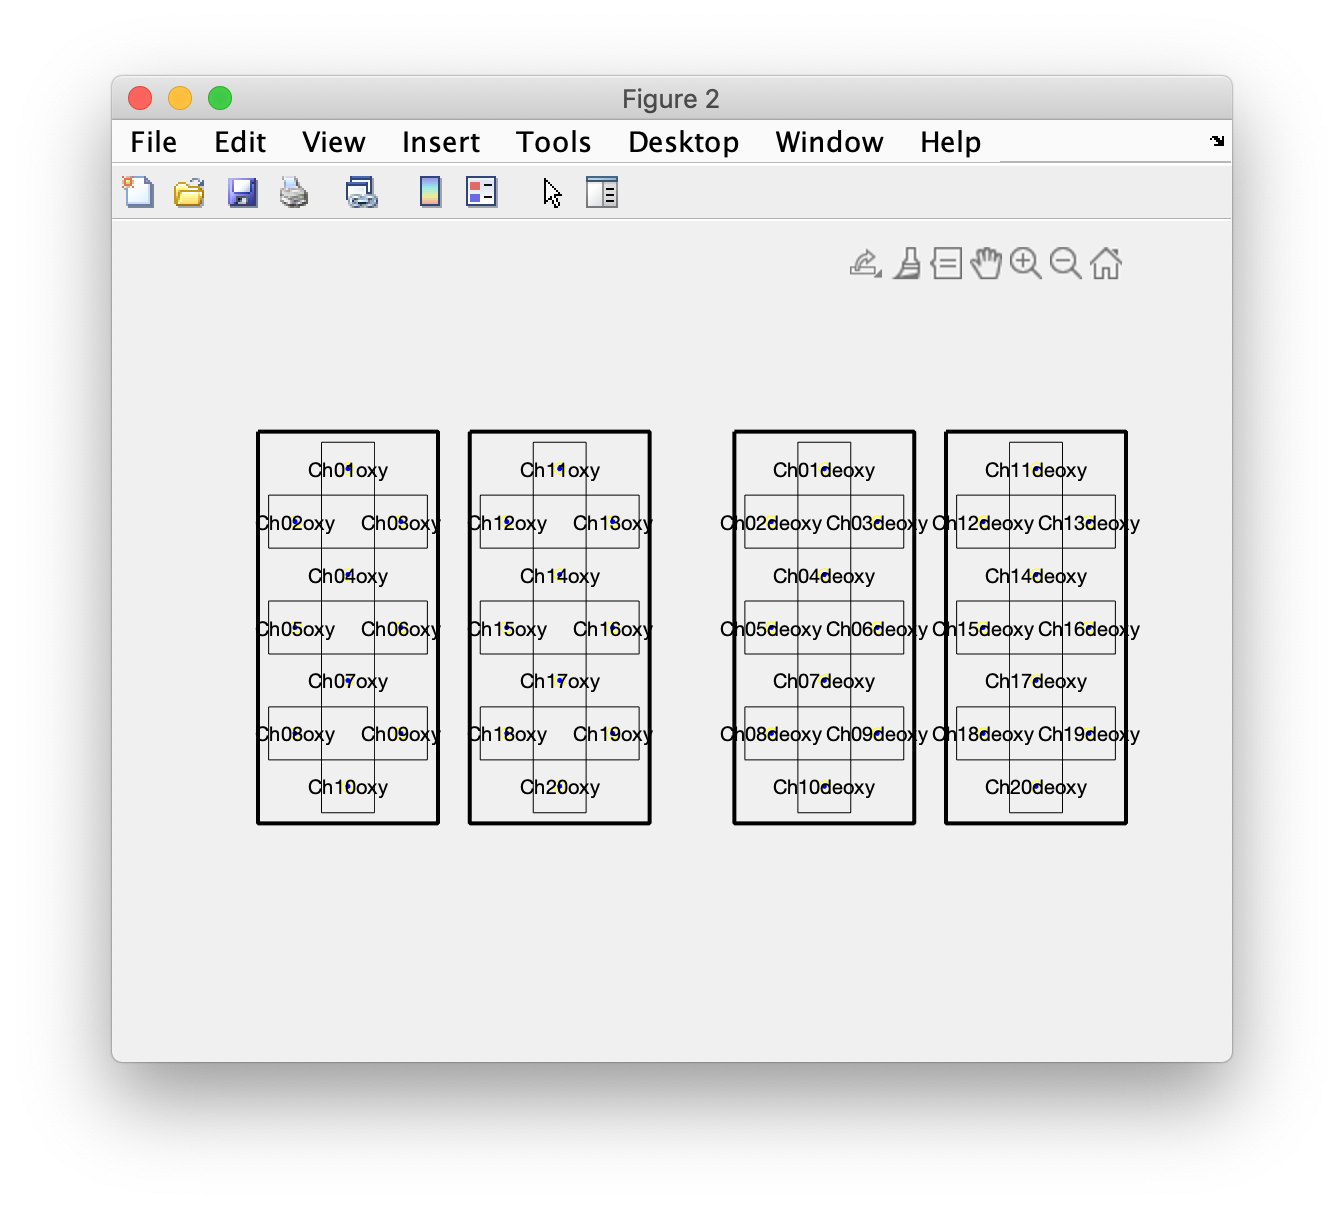Click the Print Figure printer icon
1344x1210 pixels.
[294, 192]
